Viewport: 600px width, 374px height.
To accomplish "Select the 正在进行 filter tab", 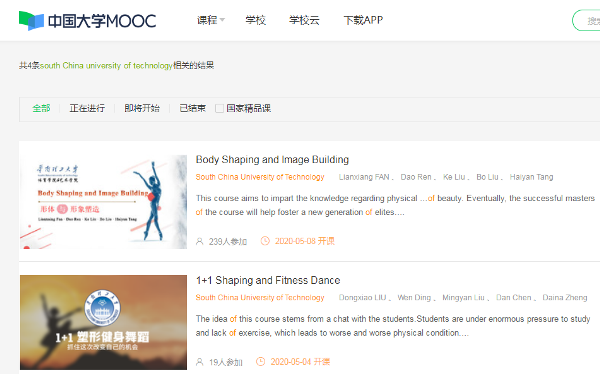I will (x=87, y=108).
